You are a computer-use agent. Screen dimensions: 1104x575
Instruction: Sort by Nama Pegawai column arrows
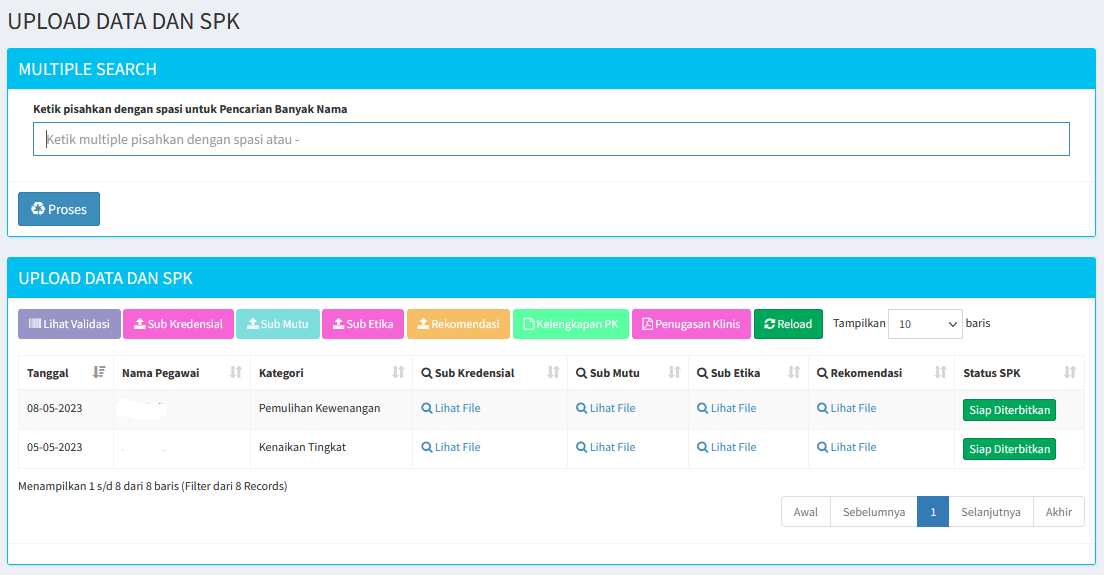click(236, 372)
